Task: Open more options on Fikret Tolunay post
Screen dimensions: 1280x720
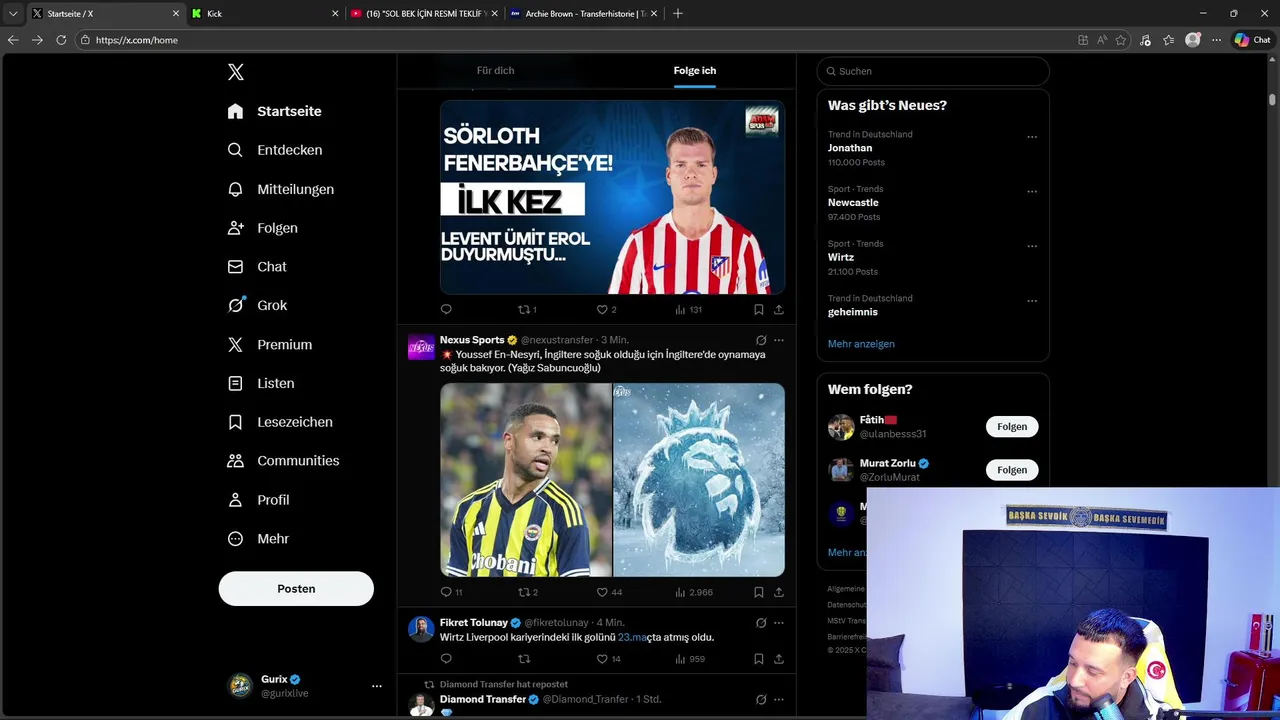Action: pyautogui.click(x=778, y=623)
